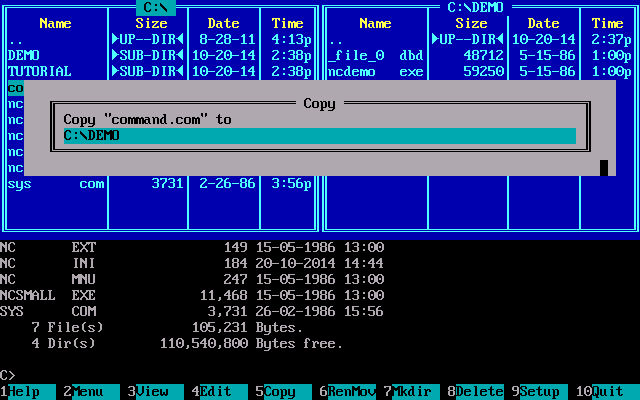Click the 59250 size value of ncdemo
Image resolution: width=640 pixels, height=400 pixels.
coord(484,71)
